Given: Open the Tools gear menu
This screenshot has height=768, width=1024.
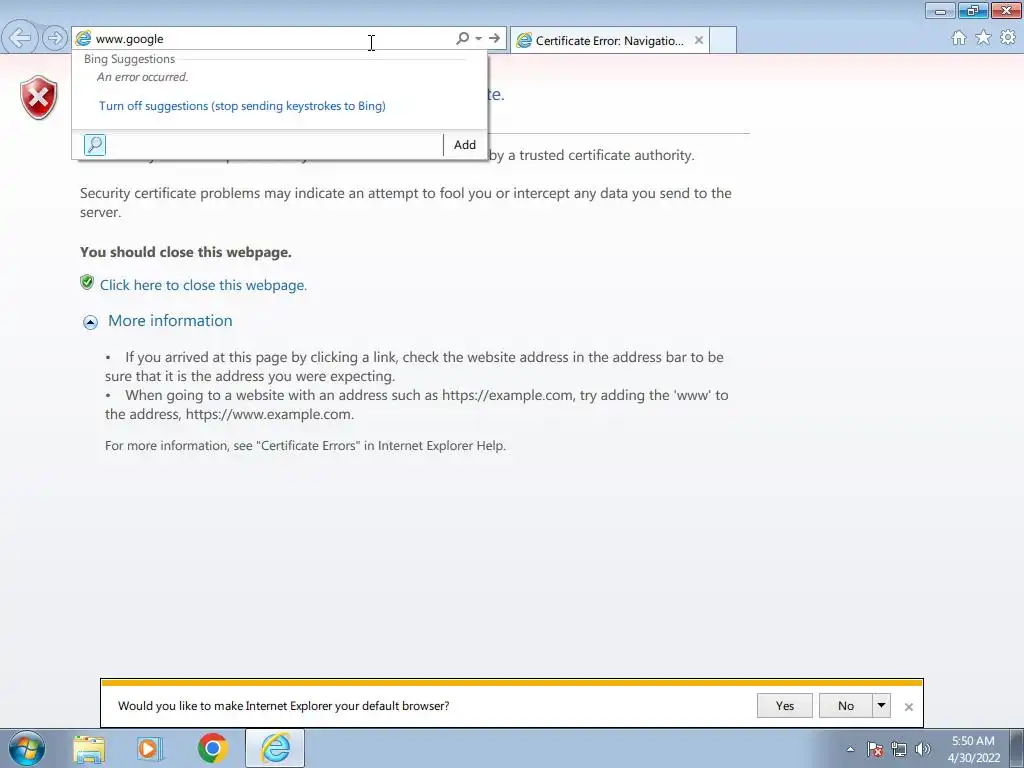Looking at the screenshot, I should (x=1008, y=38).
